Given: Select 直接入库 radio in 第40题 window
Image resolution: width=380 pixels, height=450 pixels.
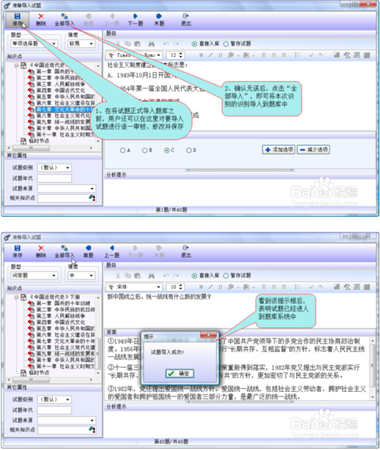Looking at the screenshot, I should point(194,276).
